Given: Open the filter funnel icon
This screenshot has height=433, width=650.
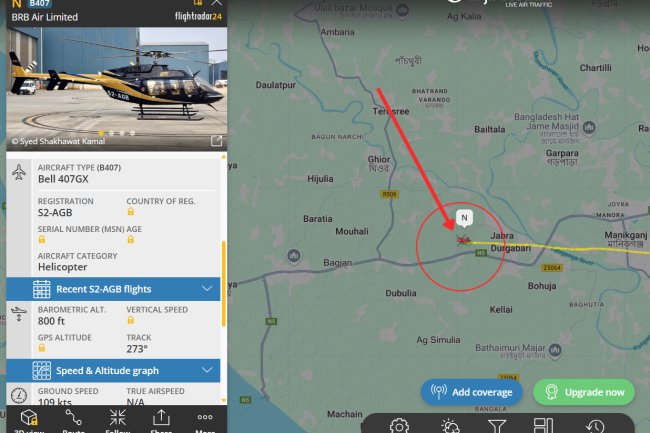Looking at the screenshot, I should [497, 427].
